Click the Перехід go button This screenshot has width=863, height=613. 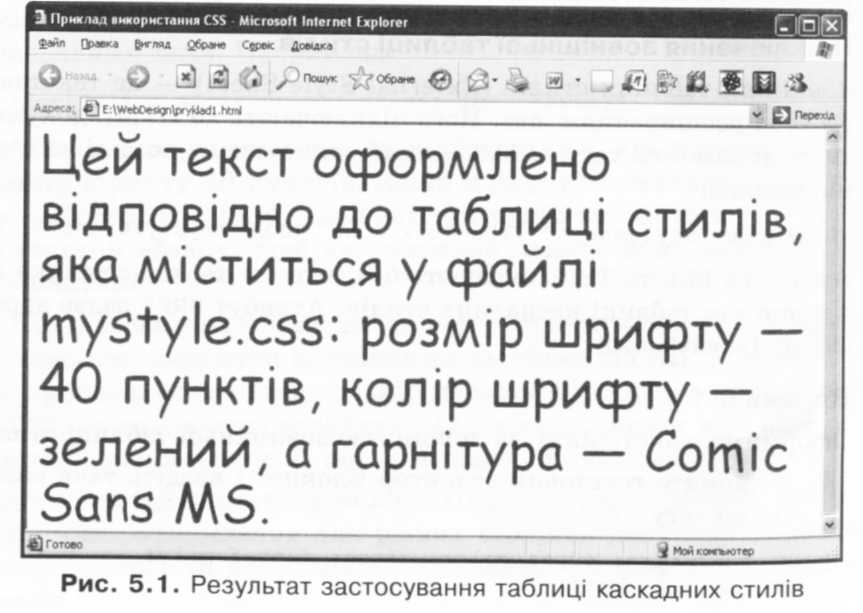pyautogui.click(x=804, y=116)
